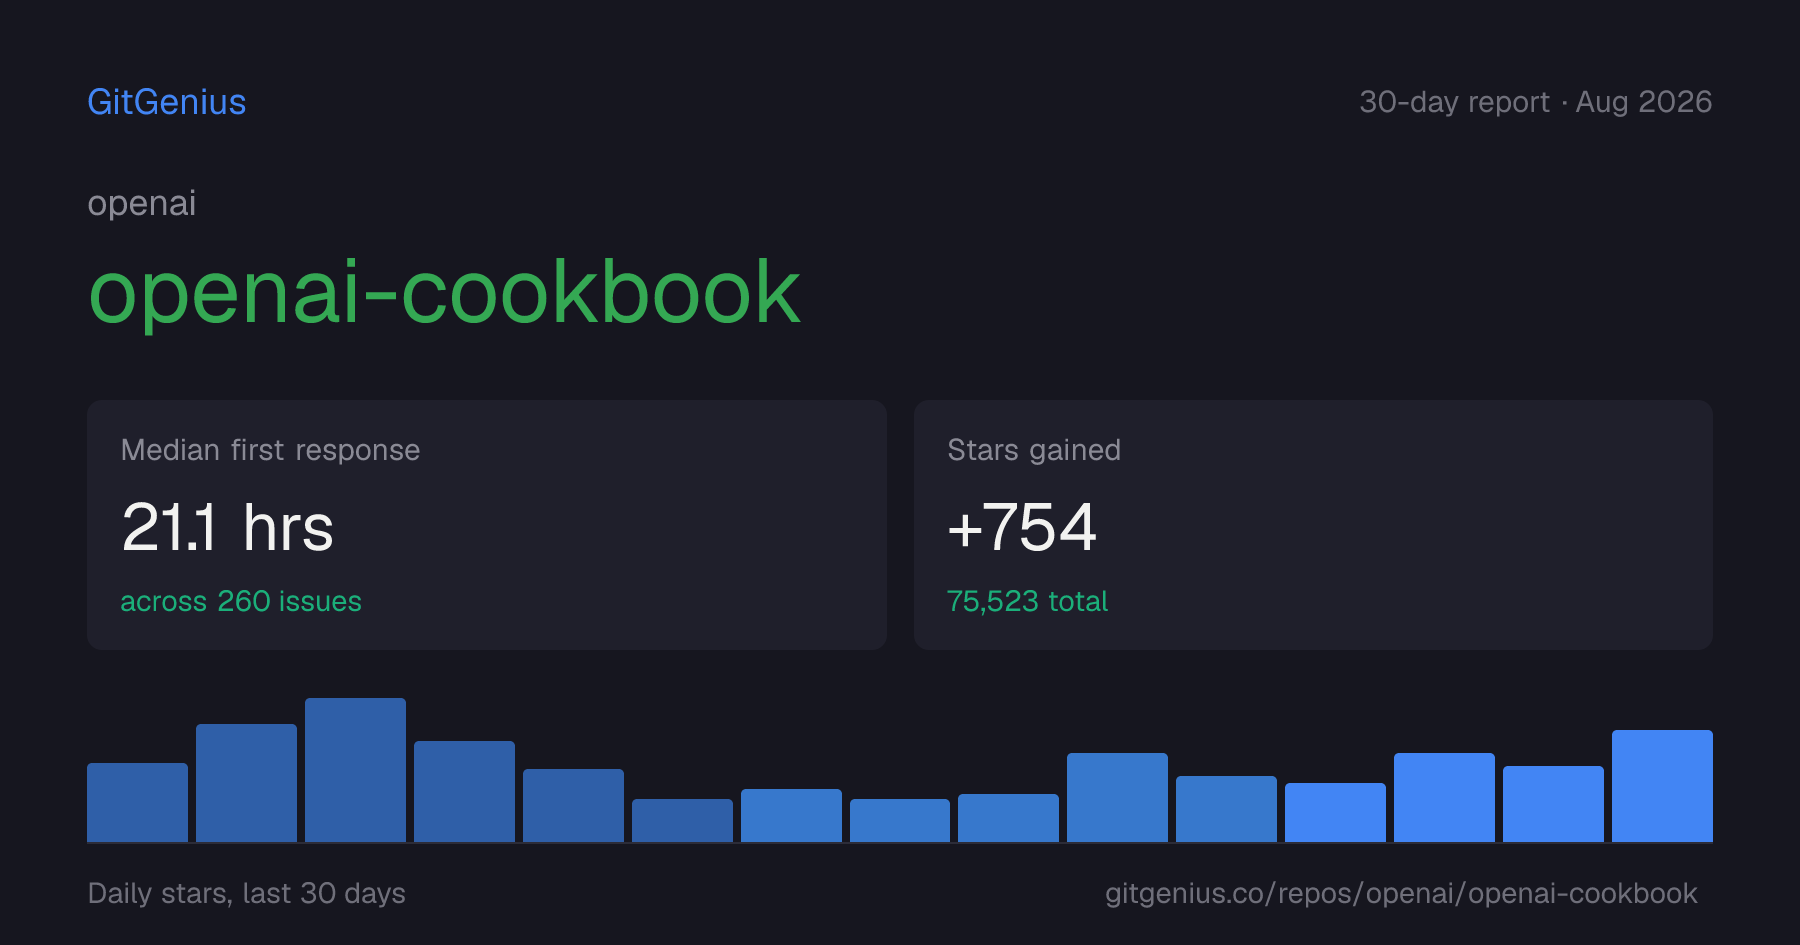Click the leftmost bar of the daily stars chart
This screenshot has height=945, width=1800.
(x=137, y=802)
